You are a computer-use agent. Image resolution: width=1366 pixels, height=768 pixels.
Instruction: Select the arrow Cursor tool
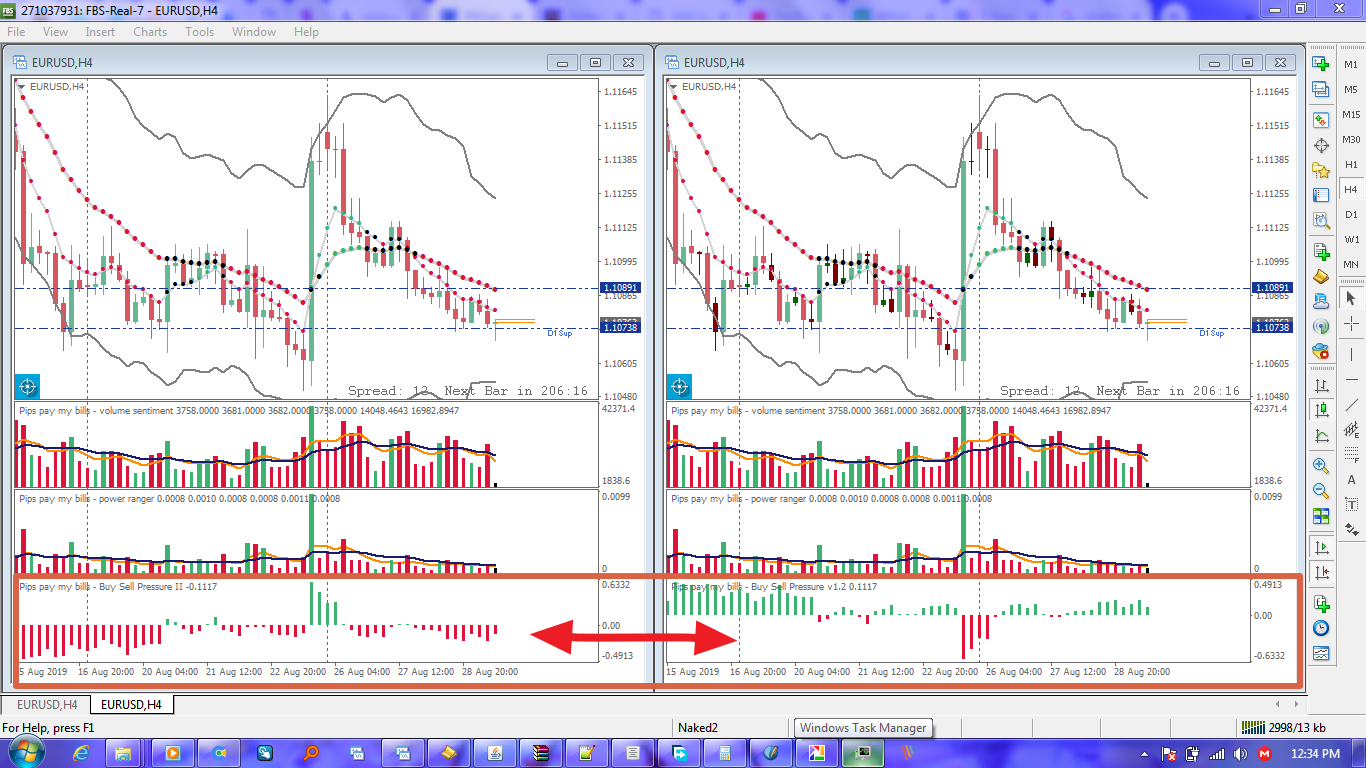[x=1352, y=298]
